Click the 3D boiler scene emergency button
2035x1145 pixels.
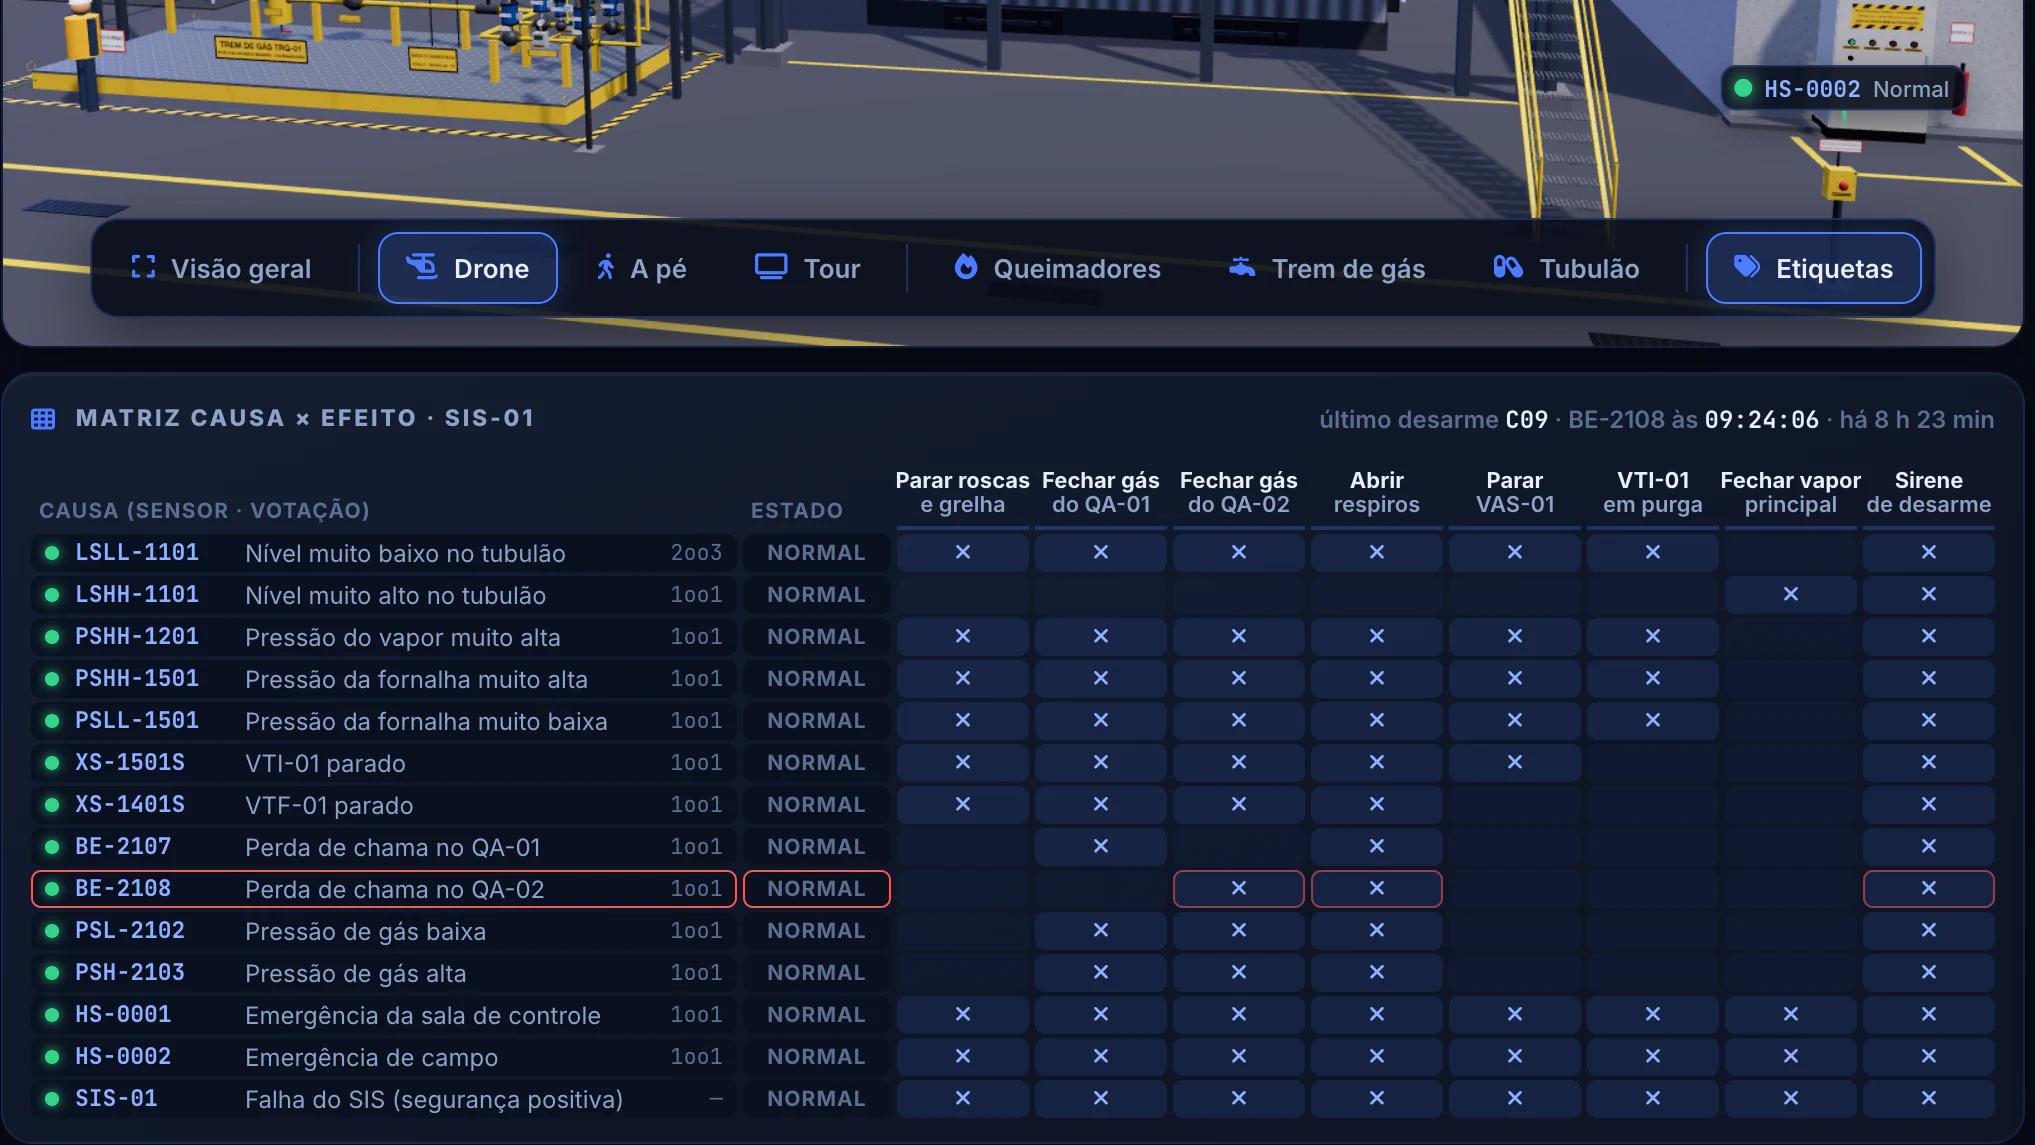pos(1840,184)
